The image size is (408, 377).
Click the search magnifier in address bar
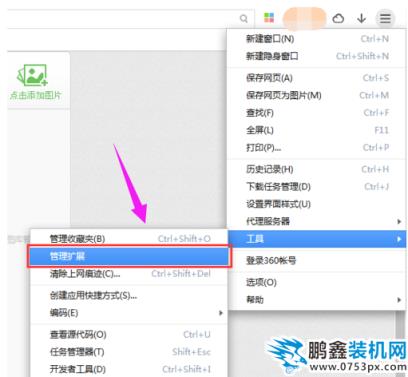click(244, 19)
